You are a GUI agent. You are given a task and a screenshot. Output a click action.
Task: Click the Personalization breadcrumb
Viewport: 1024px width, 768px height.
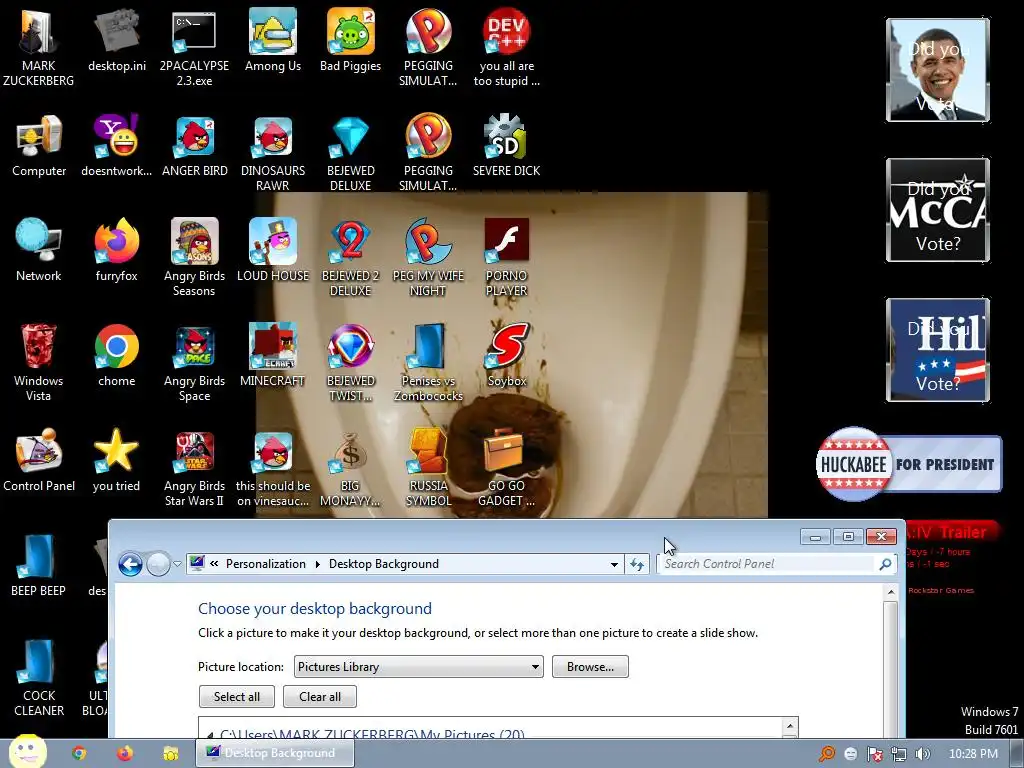point(266,564)
